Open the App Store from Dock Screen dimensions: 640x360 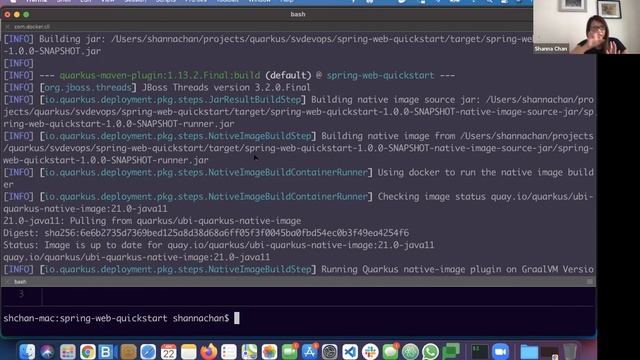[x=310, y=351]
